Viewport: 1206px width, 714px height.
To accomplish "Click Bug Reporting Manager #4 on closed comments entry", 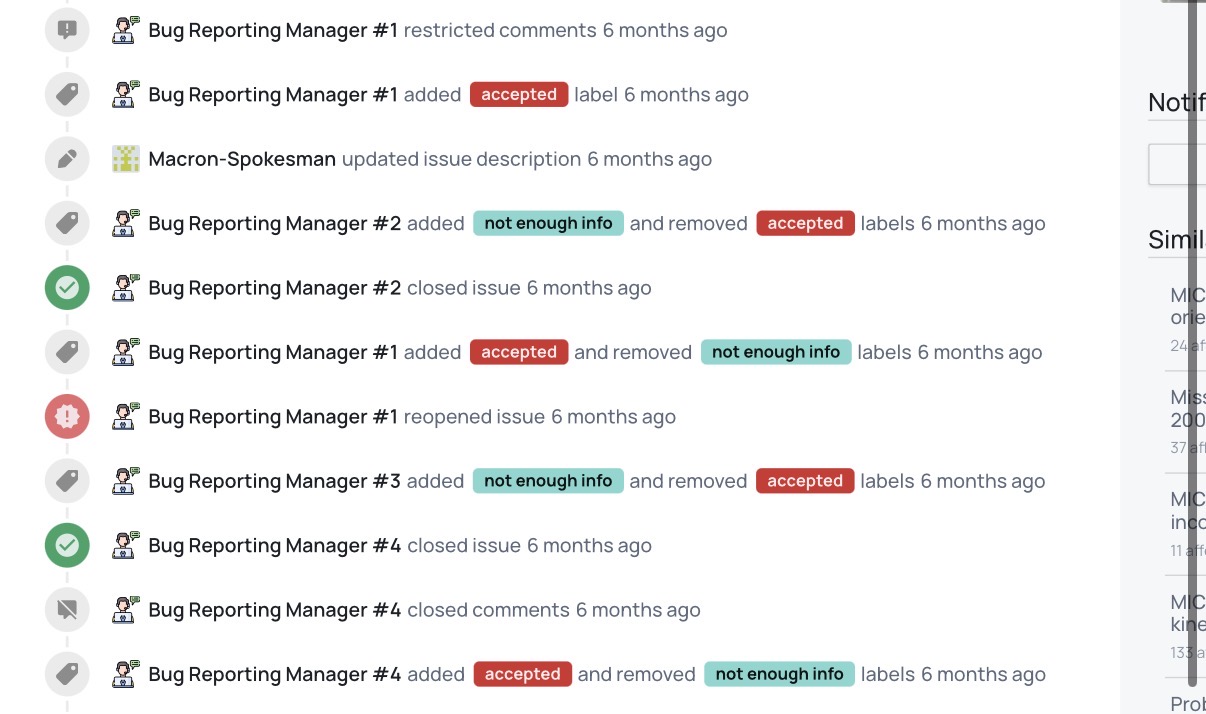I will tap(274, 610).
